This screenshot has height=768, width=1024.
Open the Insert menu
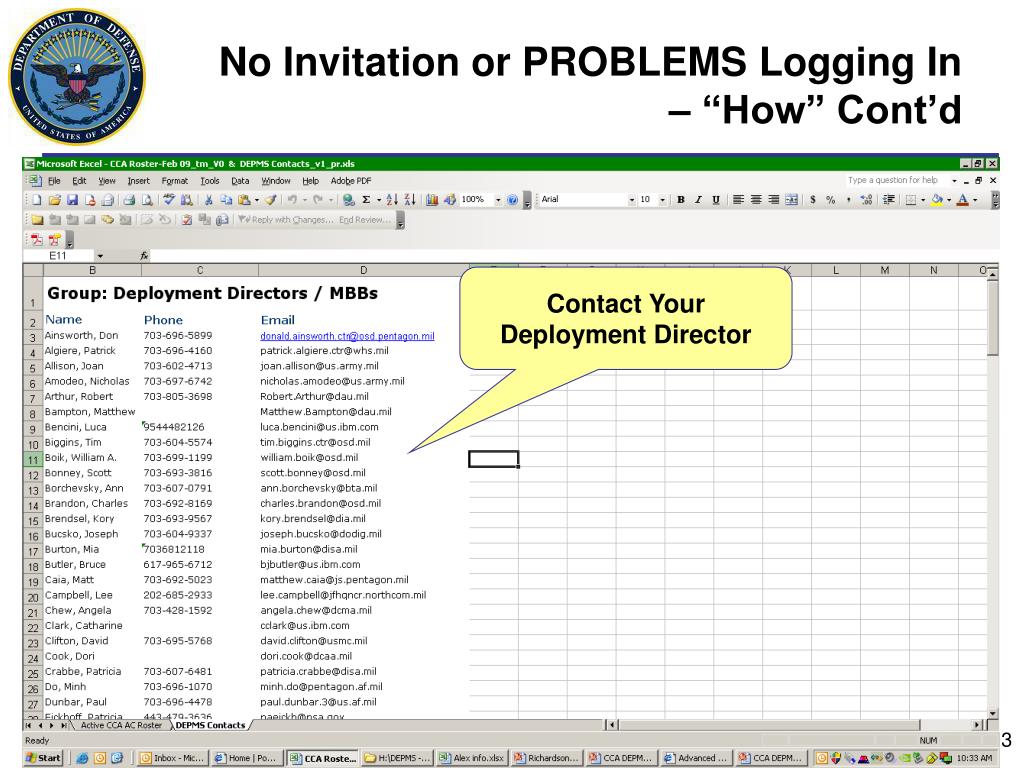tap(138, 181)
